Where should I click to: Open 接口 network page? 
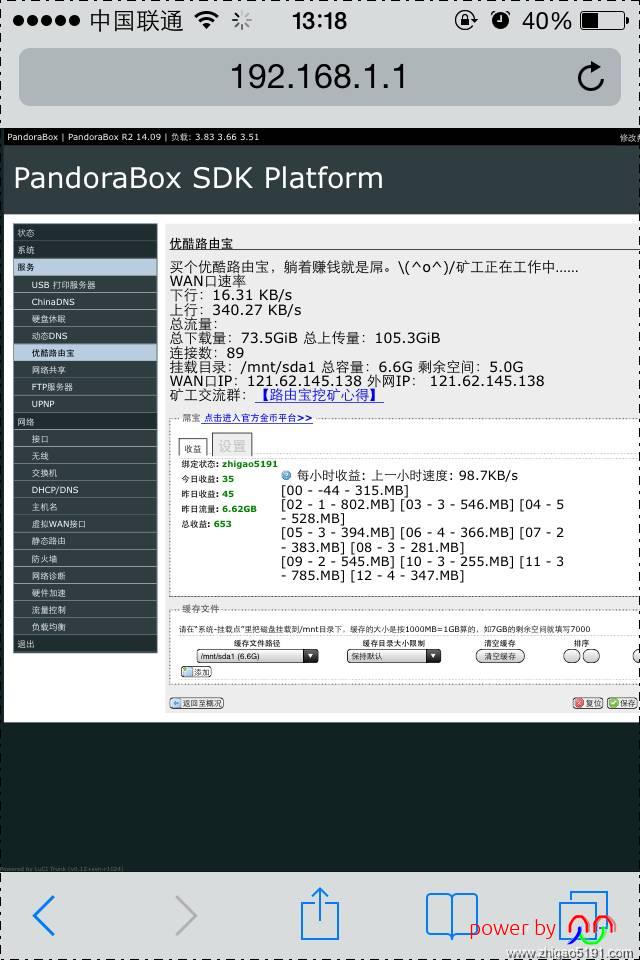click(85, 439)
